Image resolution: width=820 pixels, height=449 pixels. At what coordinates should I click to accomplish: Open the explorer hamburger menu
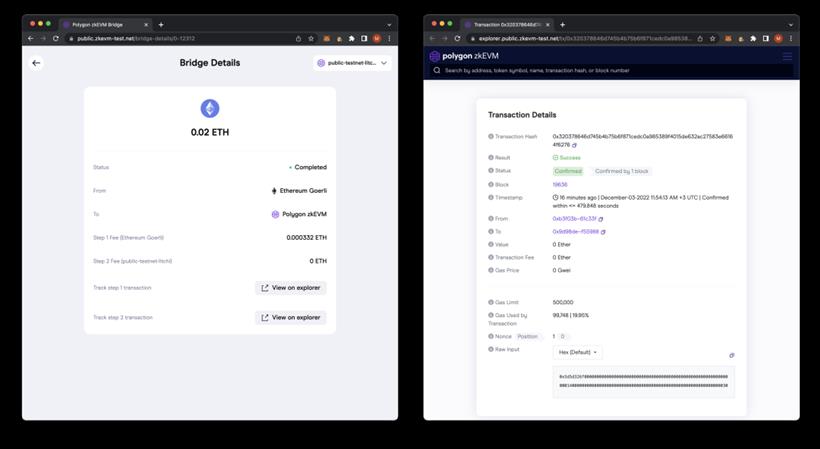click(x=787, y=56)
